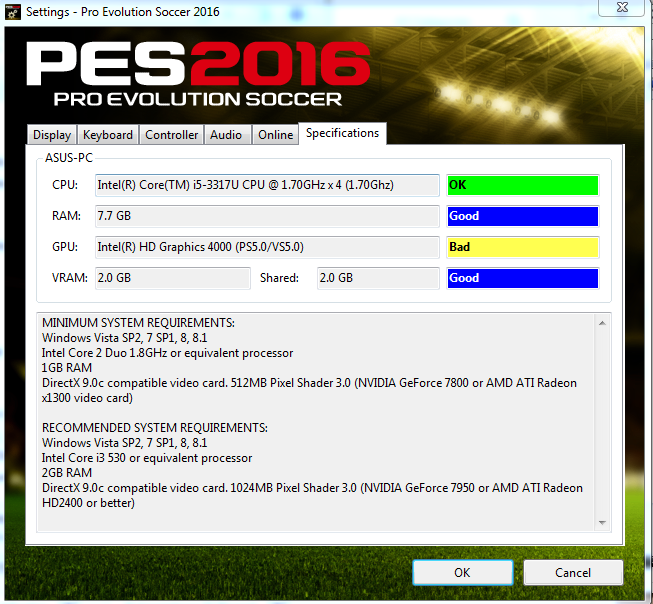Click the 'RECOMMENDED SYSTEM REQUIREMENTS:' heading

click(x=155, y=428)
